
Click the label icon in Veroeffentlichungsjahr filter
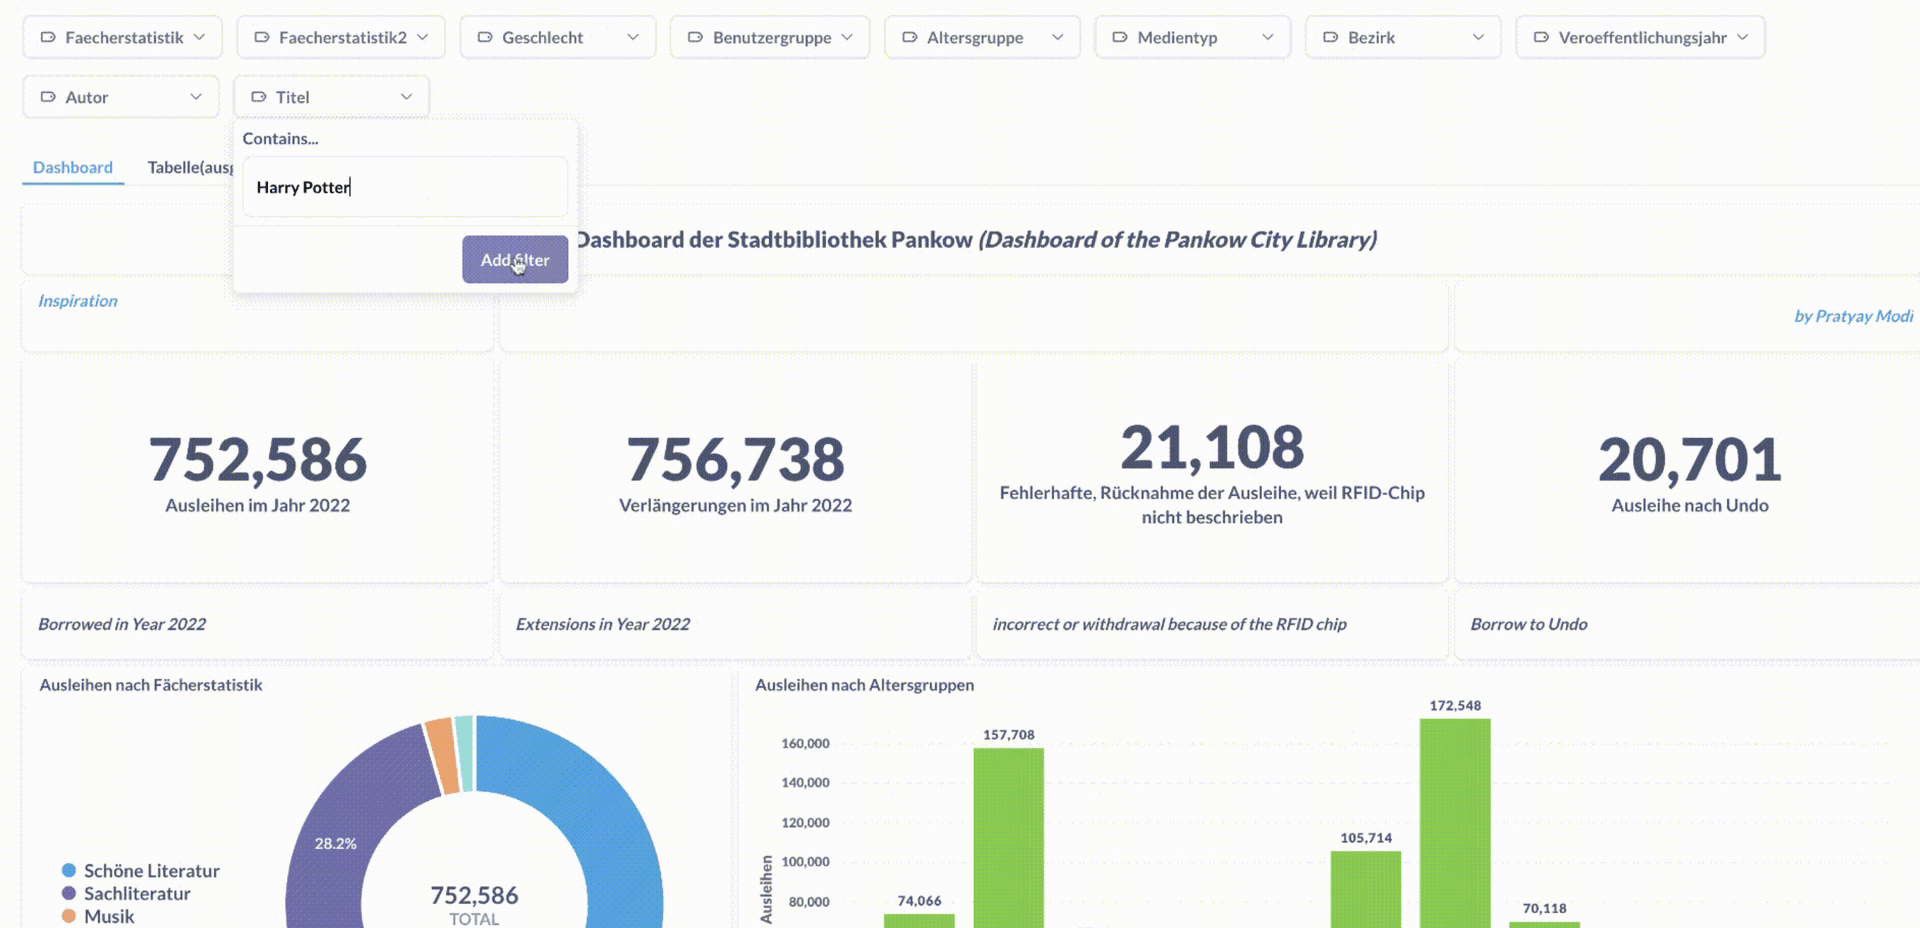tap(1541, 37)
